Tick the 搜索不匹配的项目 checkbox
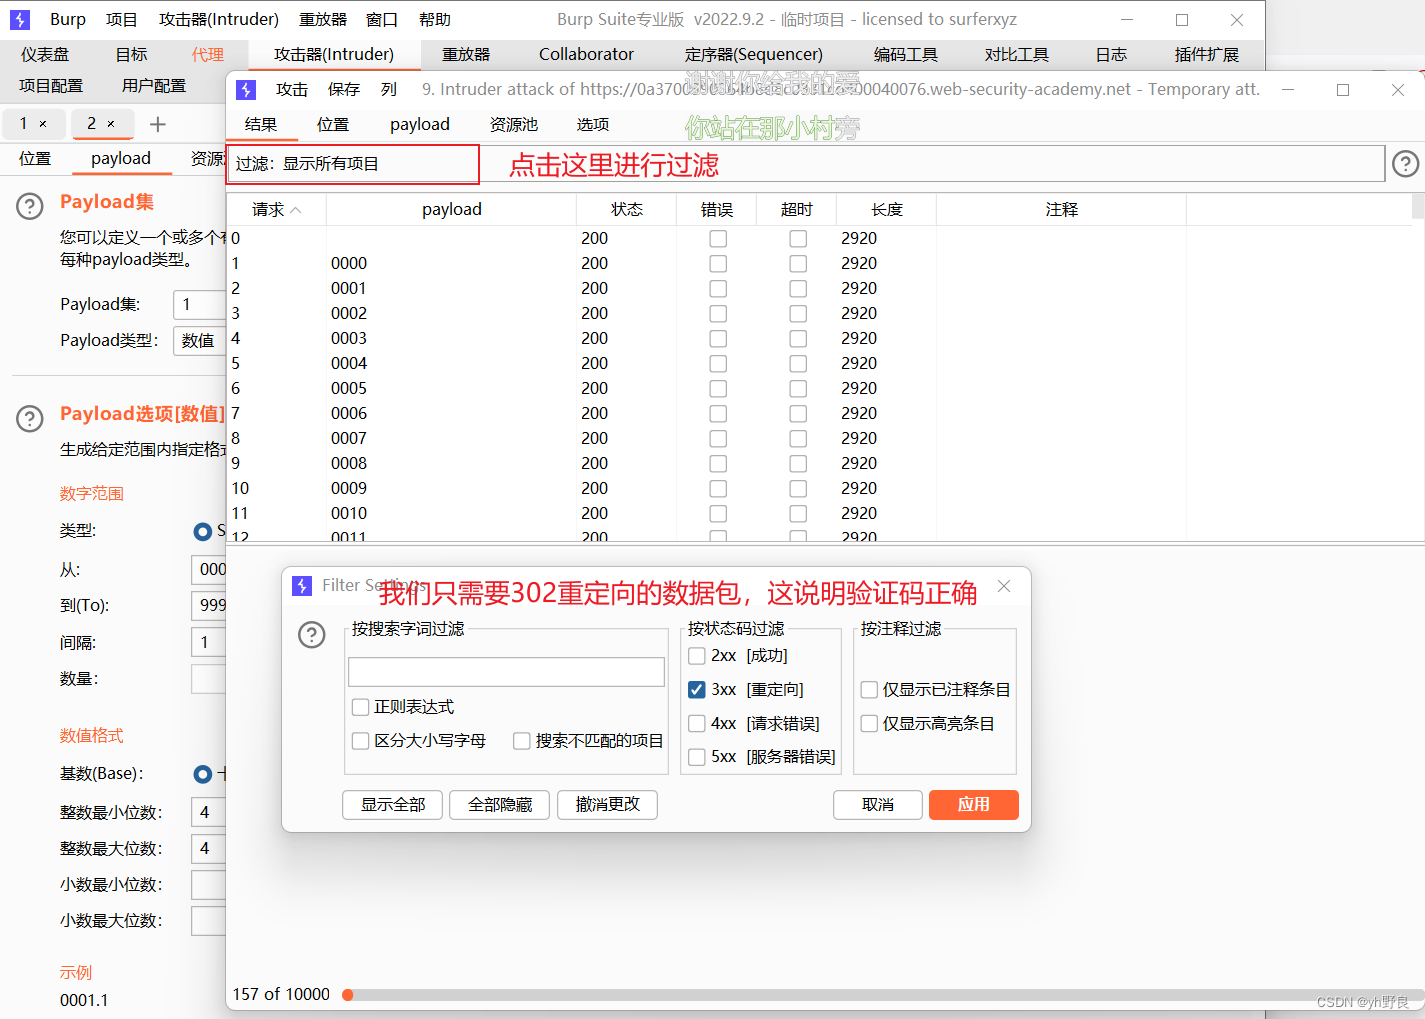Image resolution: width=1425 pixels, height=1019 pixels. point(522,741)
